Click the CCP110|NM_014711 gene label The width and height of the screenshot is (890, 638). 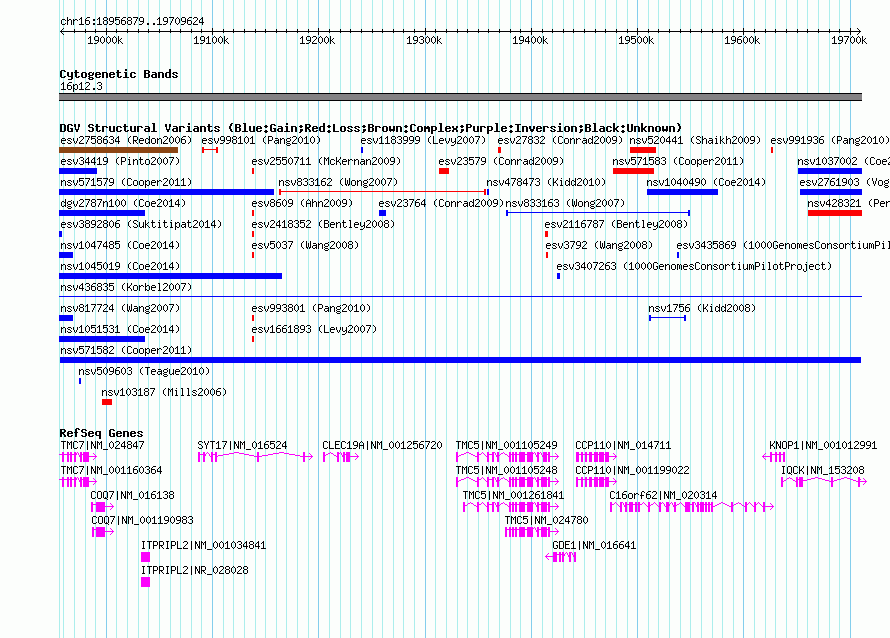point(623,446)
